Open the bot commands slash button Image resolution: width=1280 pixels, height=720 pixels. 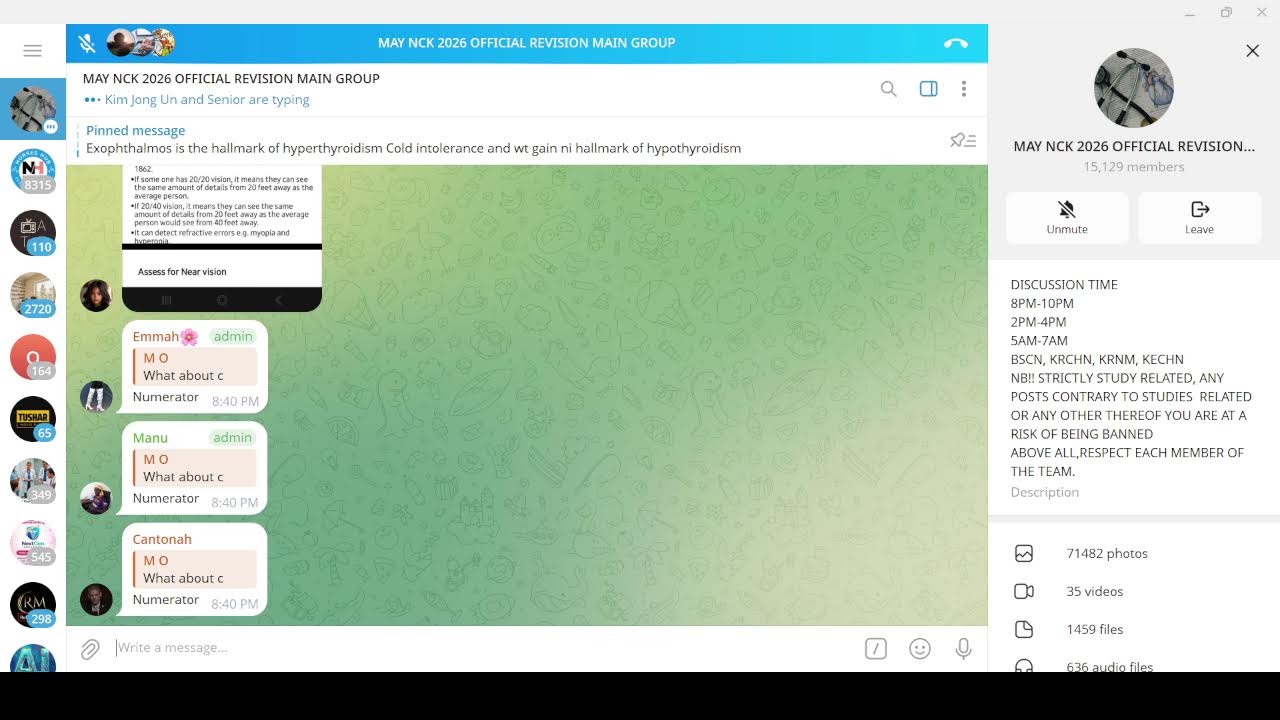coord(876,649)
